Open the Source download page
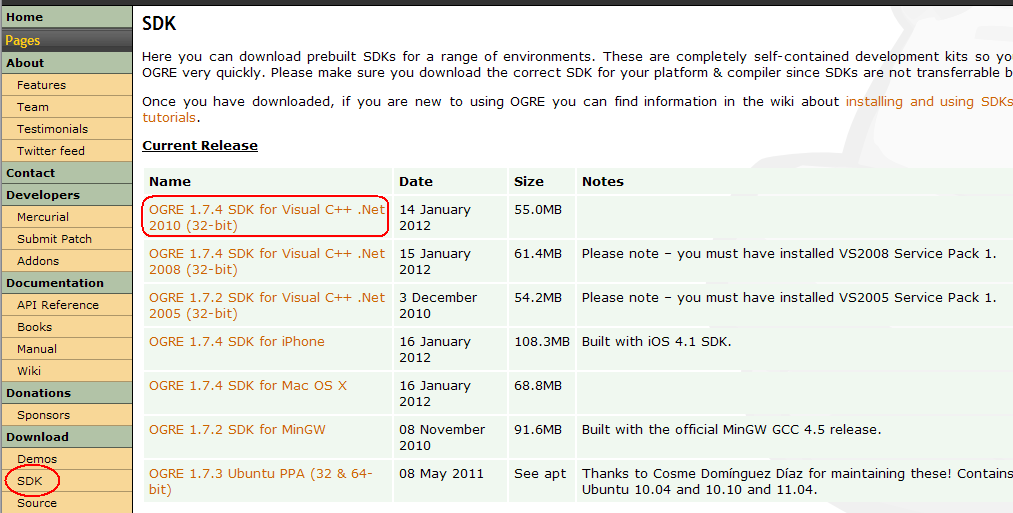 point(67,503)
